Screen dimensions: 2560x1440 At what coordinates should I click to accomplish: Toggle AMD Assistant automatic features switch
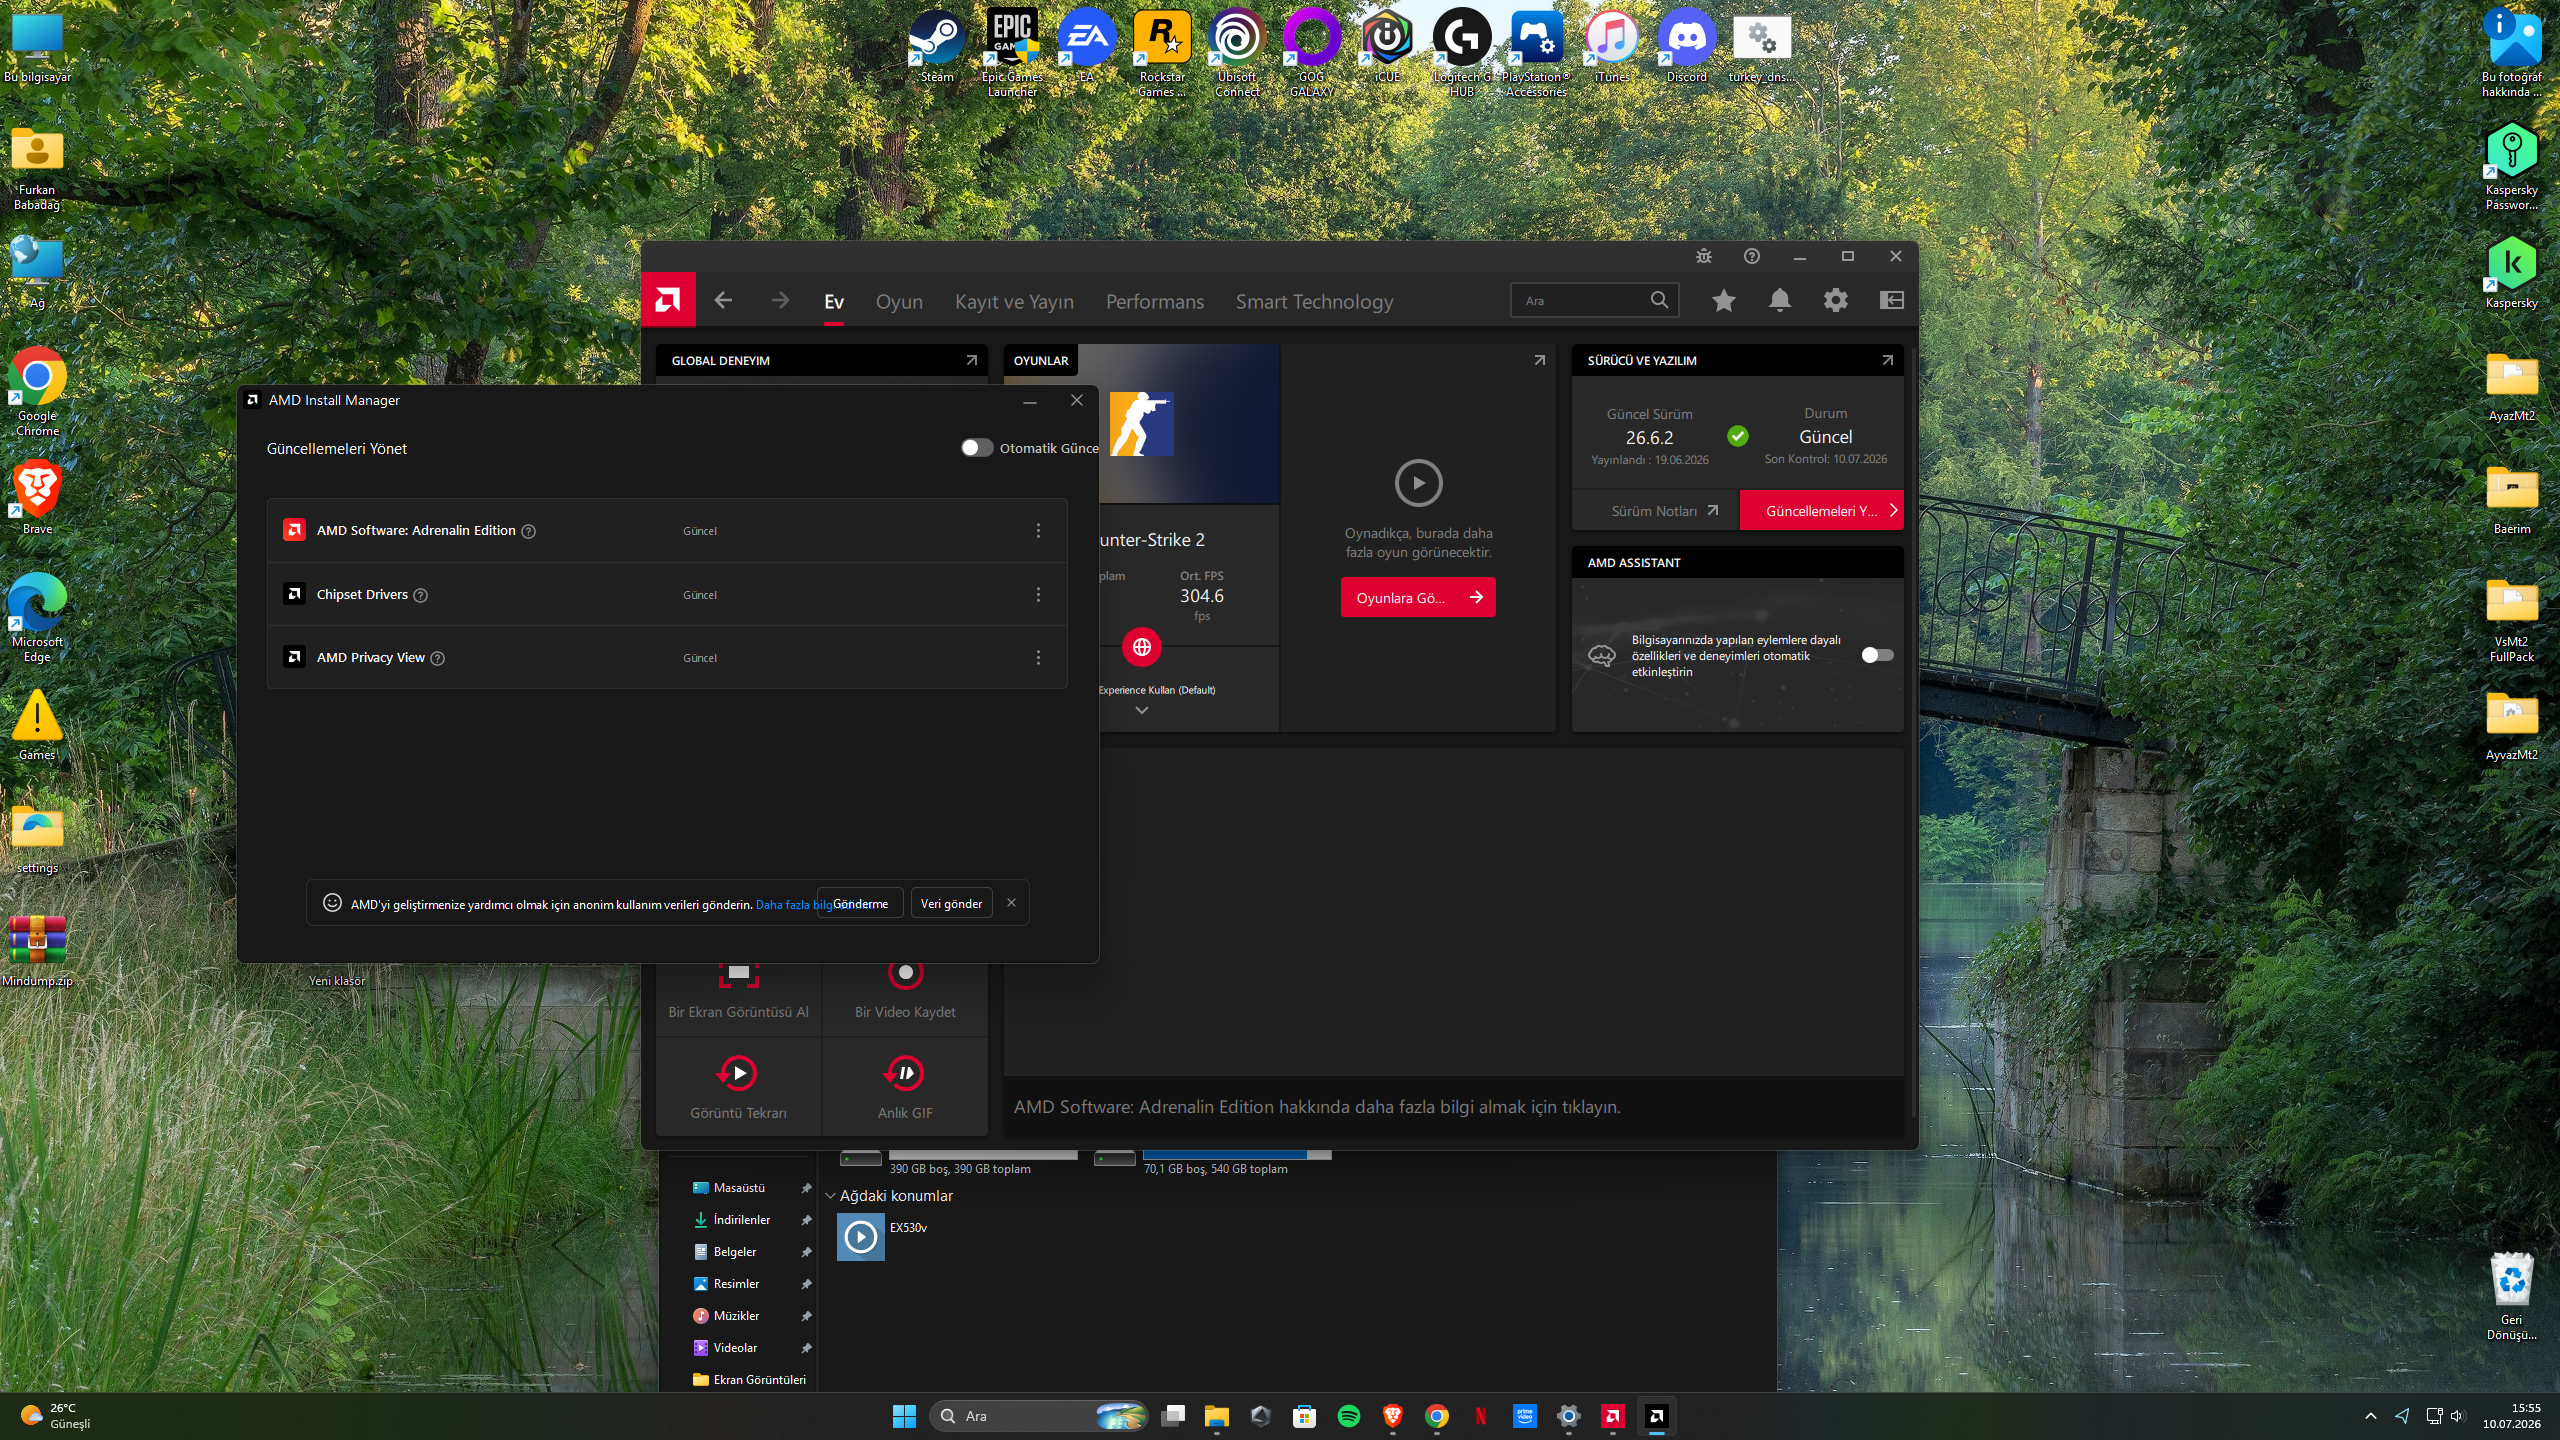1878,656
